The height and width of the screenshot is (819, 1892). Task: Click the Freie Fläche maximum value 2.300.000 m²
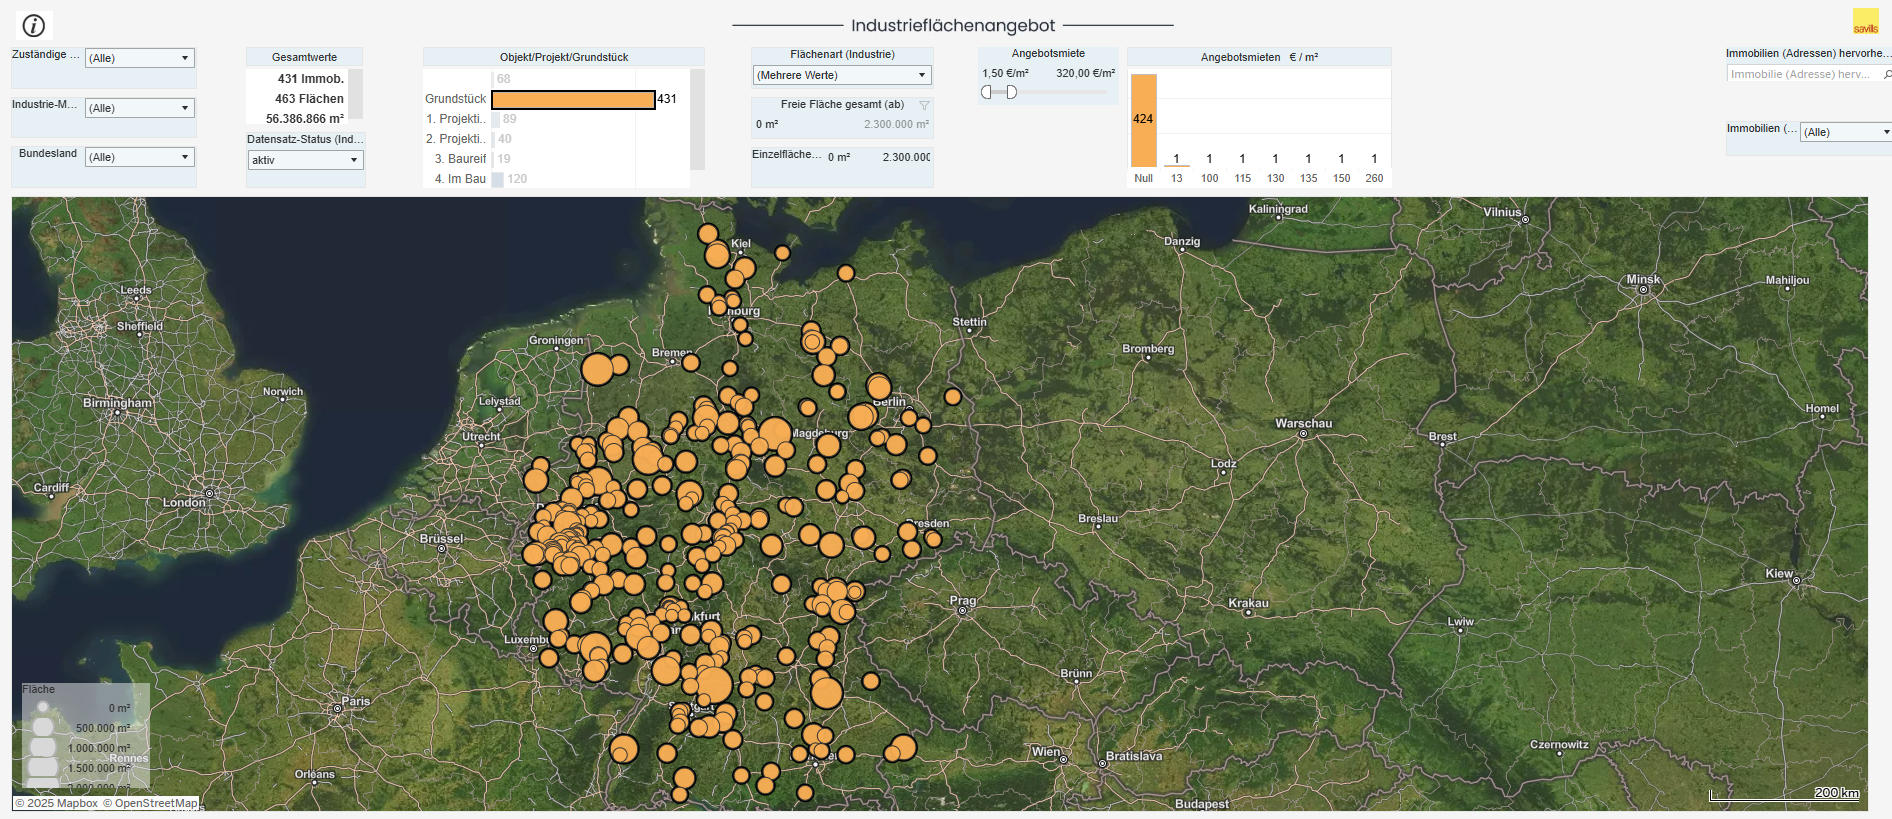pos(896,125)
